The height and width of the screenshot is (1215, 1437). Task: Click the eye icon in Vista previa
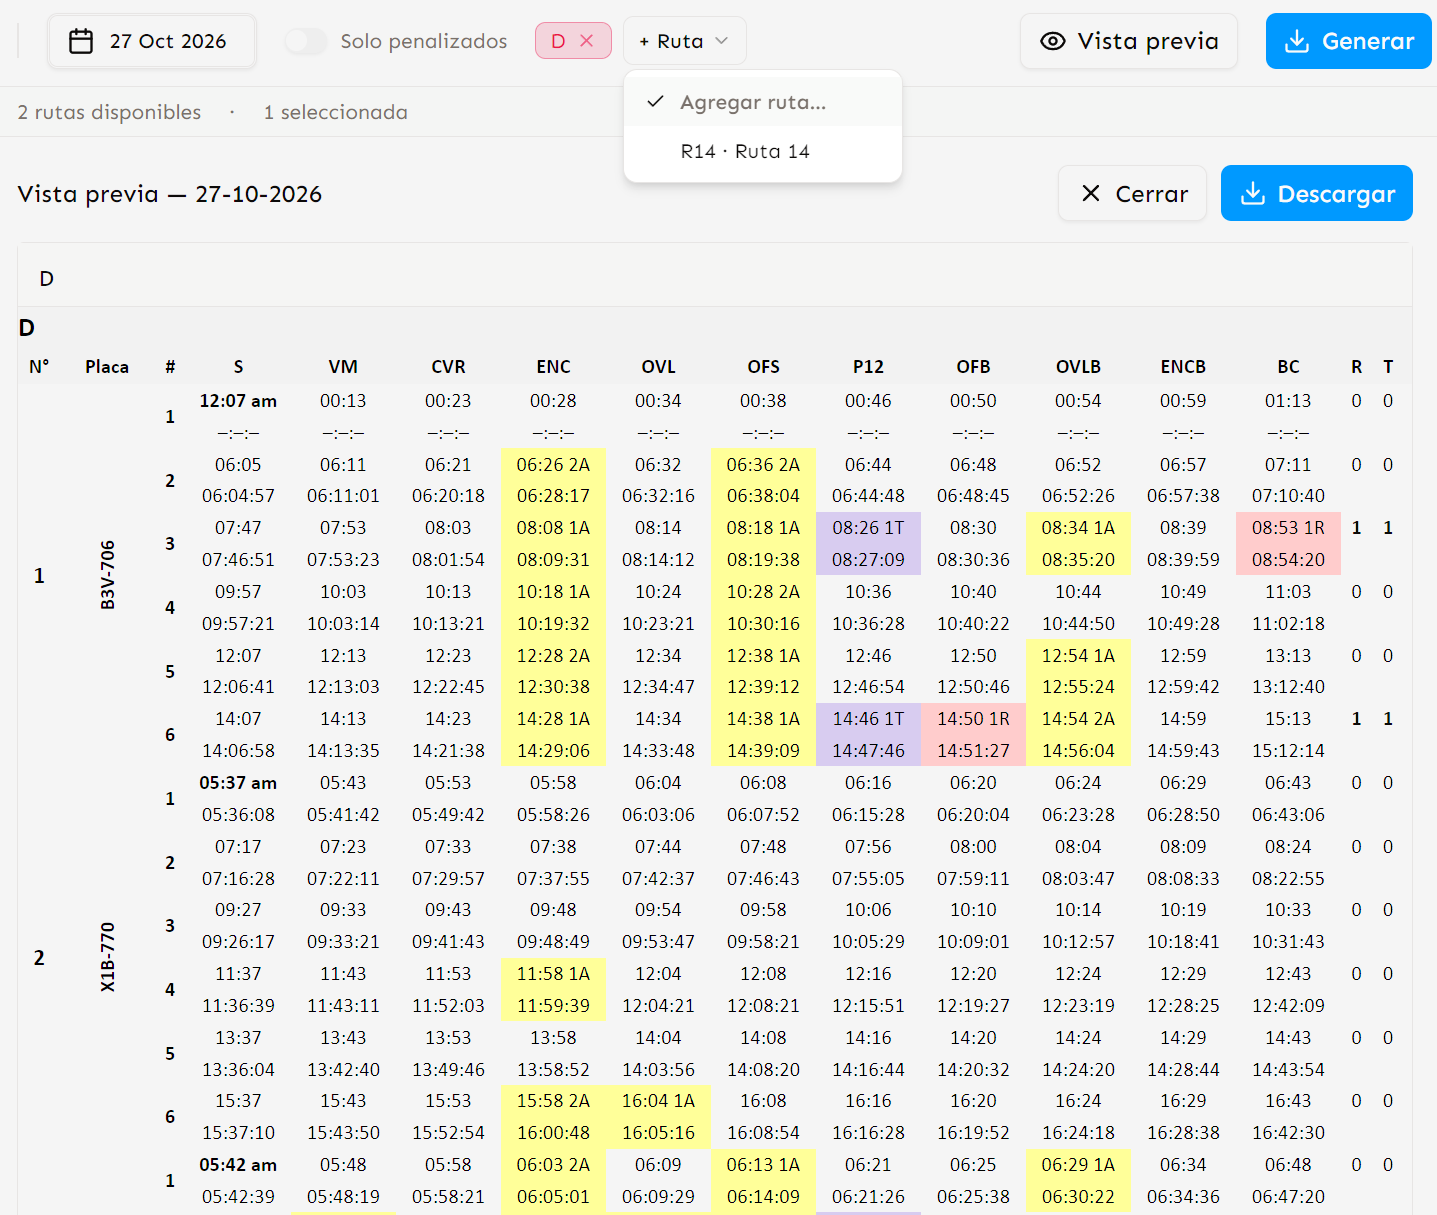click(x=1053, y=41)
